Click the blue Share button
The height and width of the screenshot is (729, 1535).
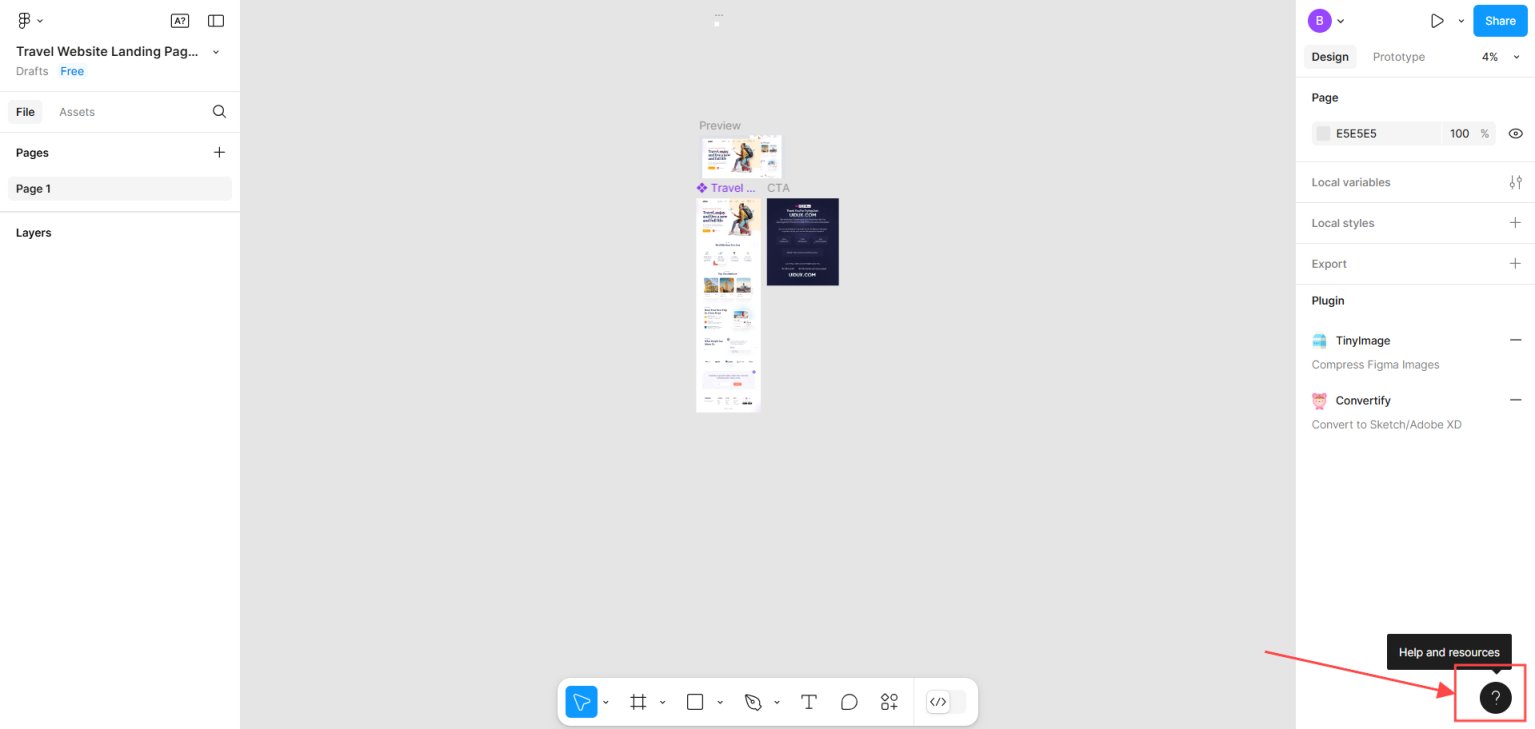point(1499,21)
